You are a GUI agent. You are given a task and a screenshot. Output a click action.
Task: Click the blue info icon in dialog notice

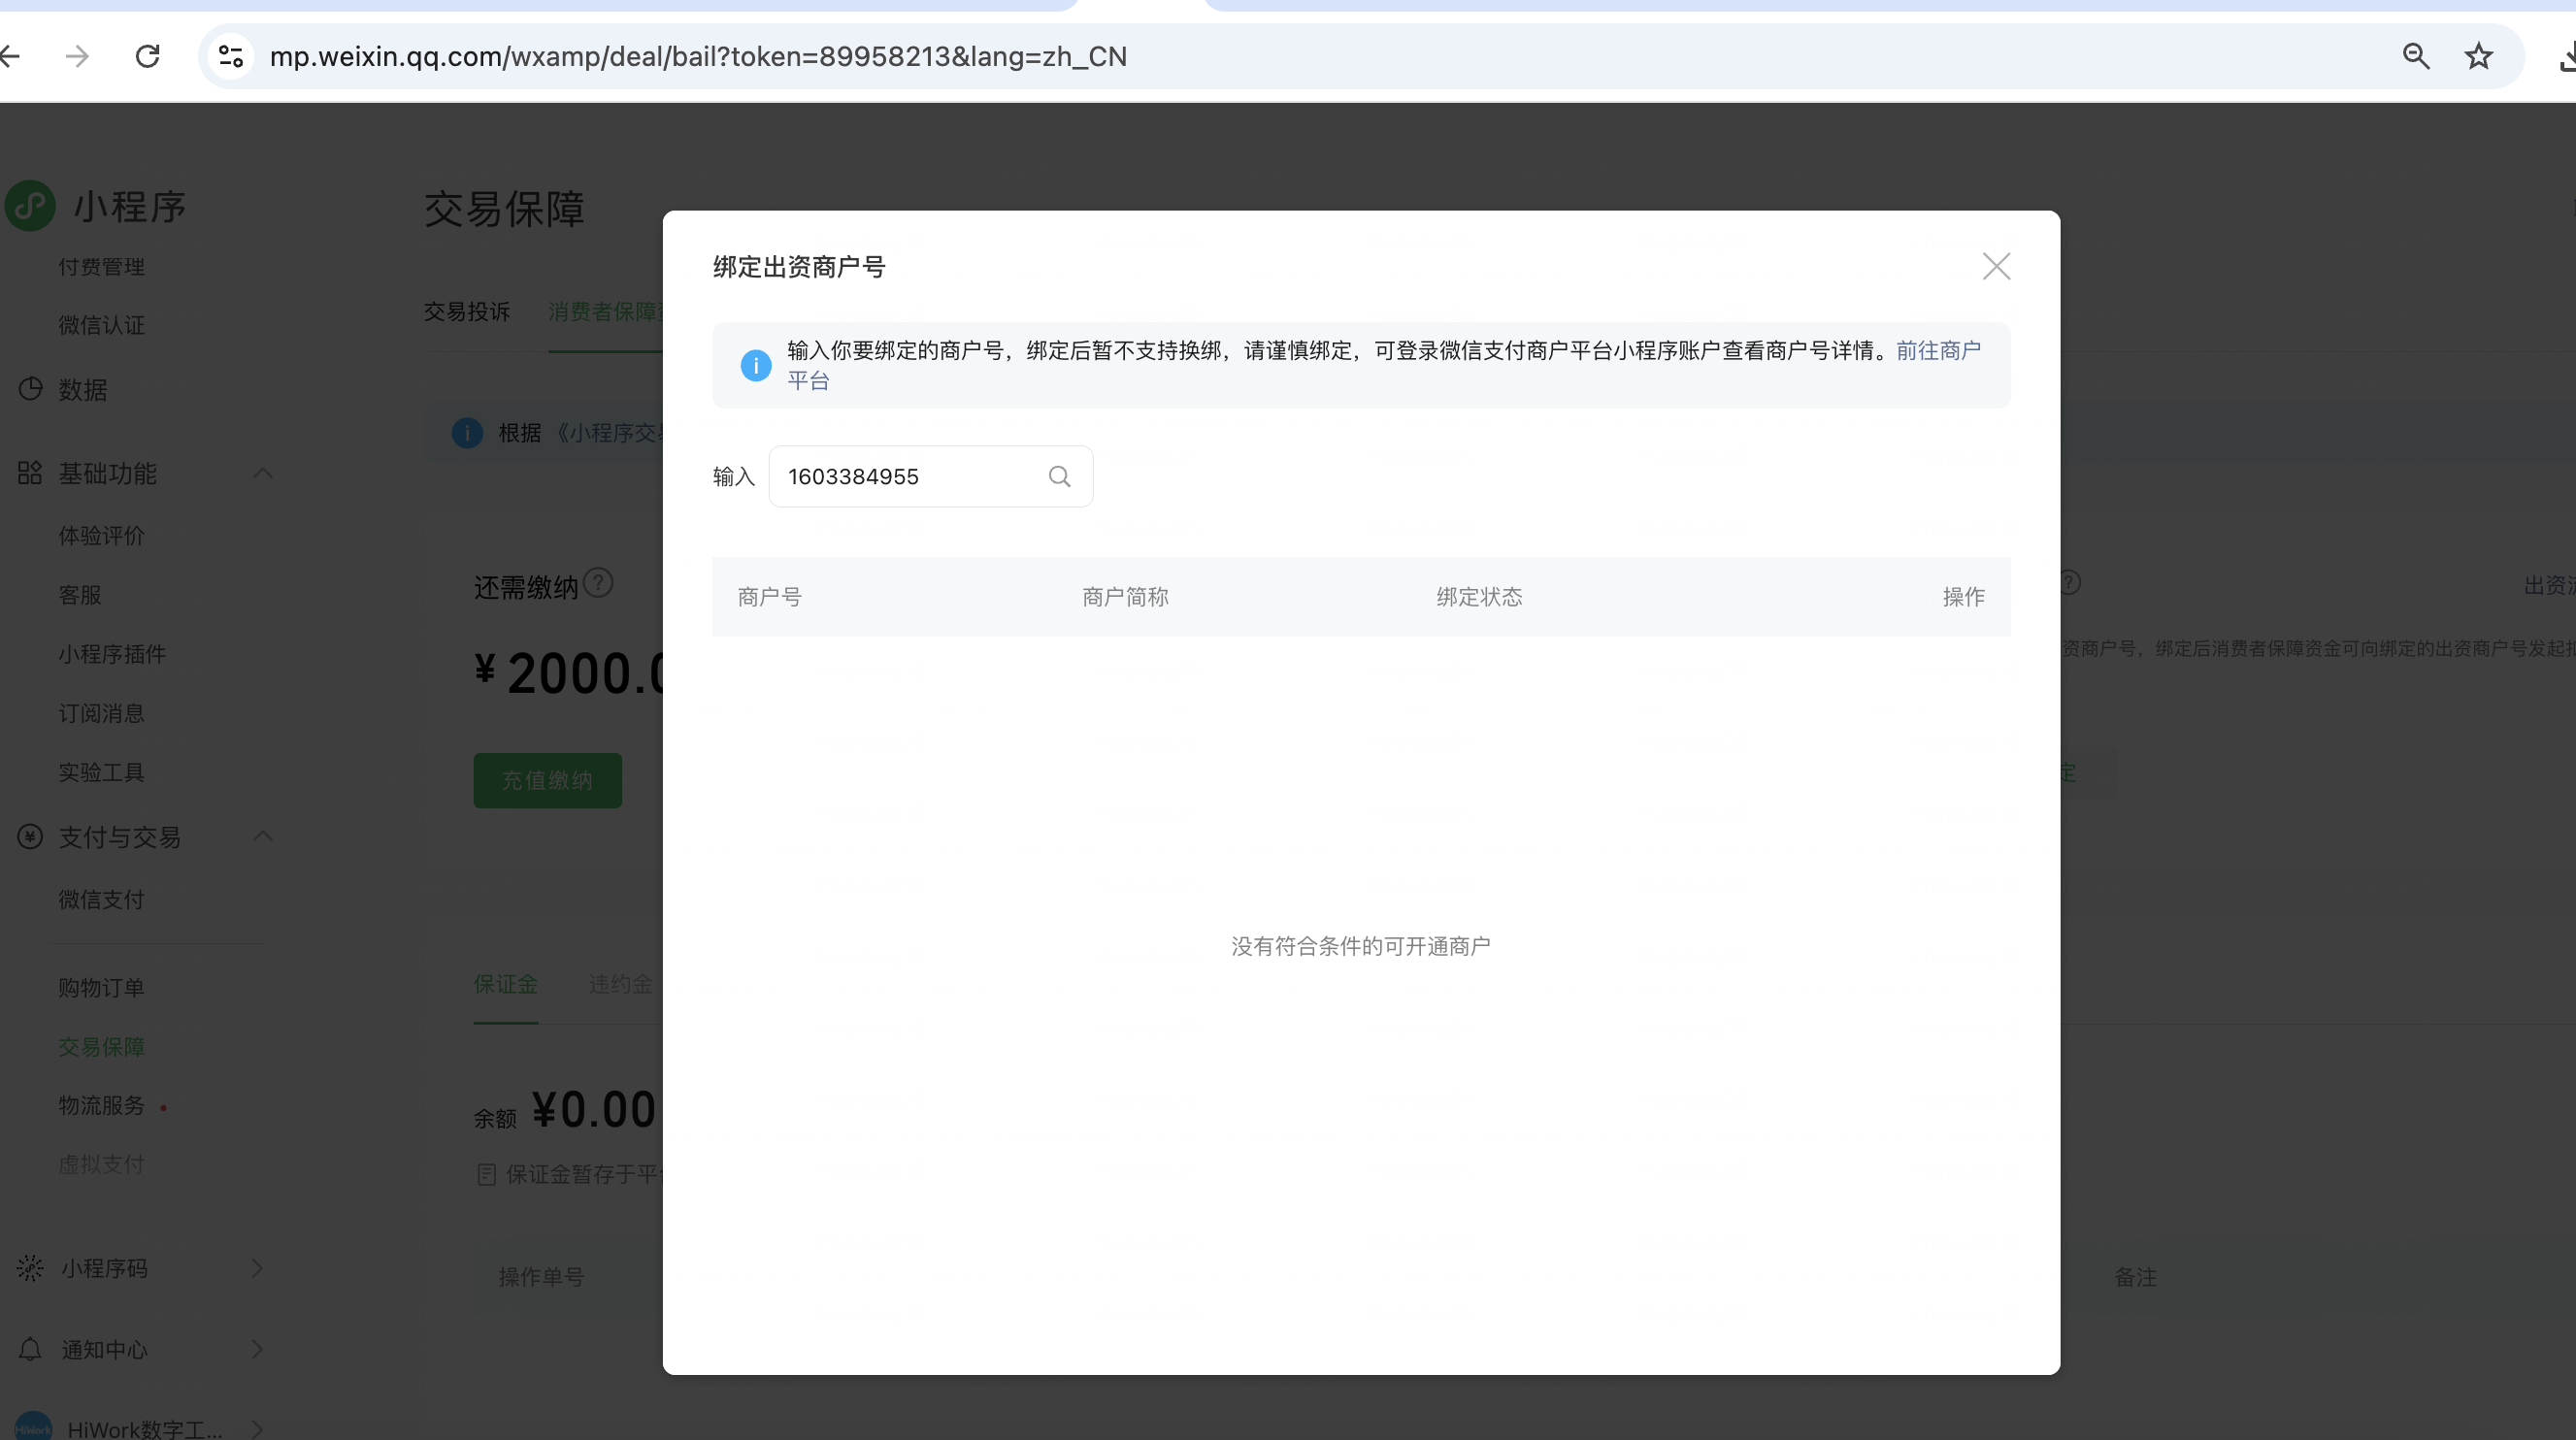click(x=755, y=366)
